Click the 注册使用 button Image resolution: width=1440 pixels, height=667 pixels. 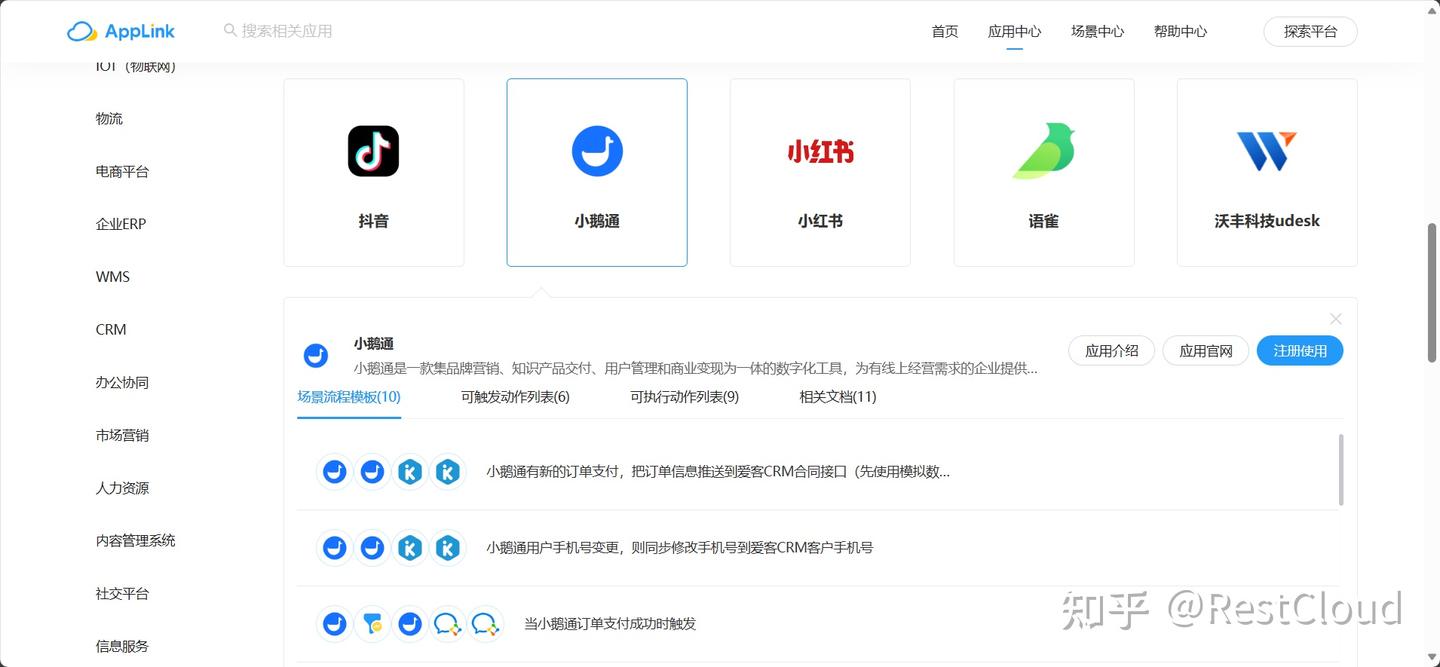tap(1300, 350)
